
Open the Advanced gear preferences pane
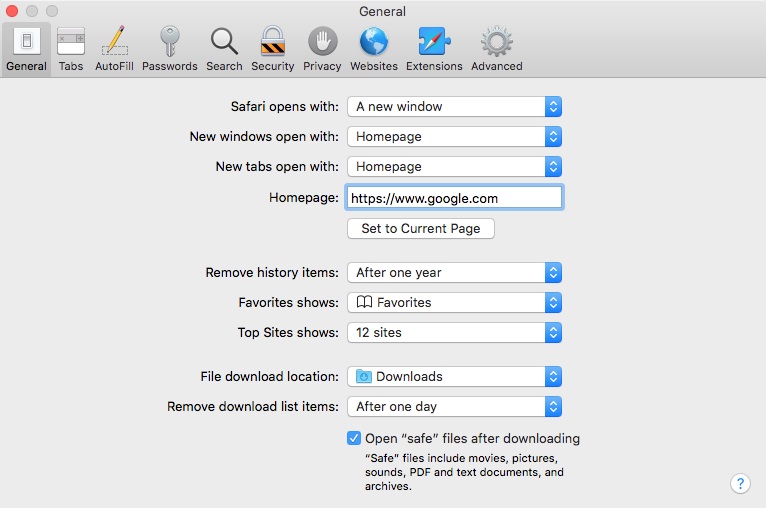pyautogui.click(x=496, y=49)
